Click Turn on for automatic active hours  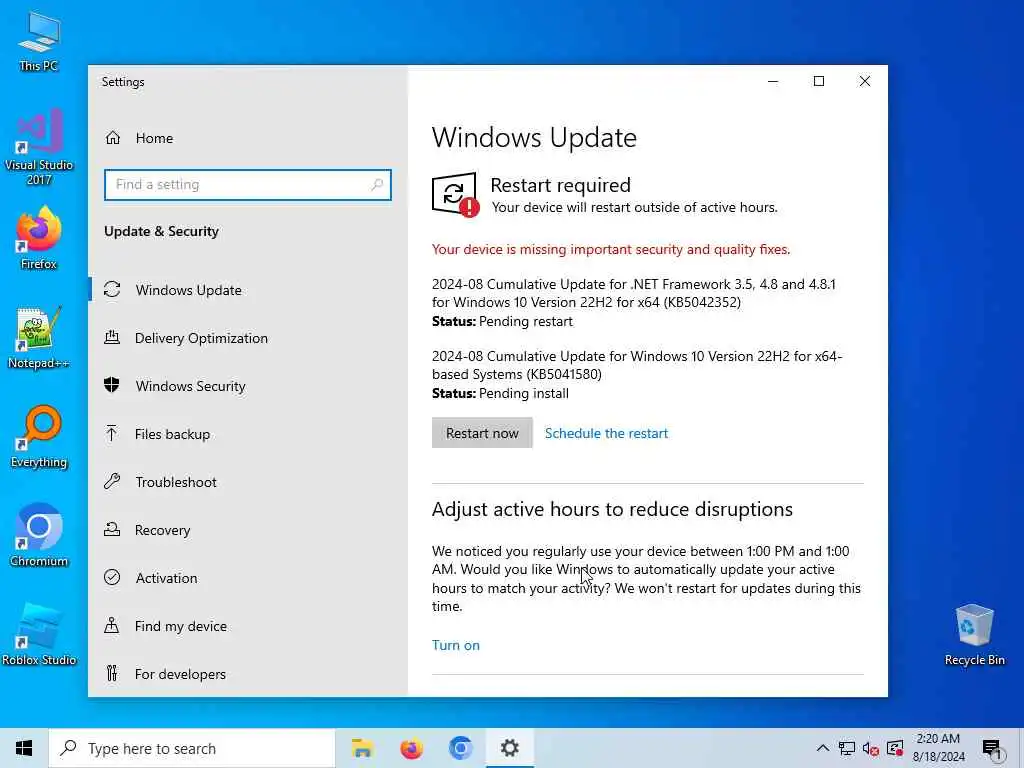pos(456,645)
